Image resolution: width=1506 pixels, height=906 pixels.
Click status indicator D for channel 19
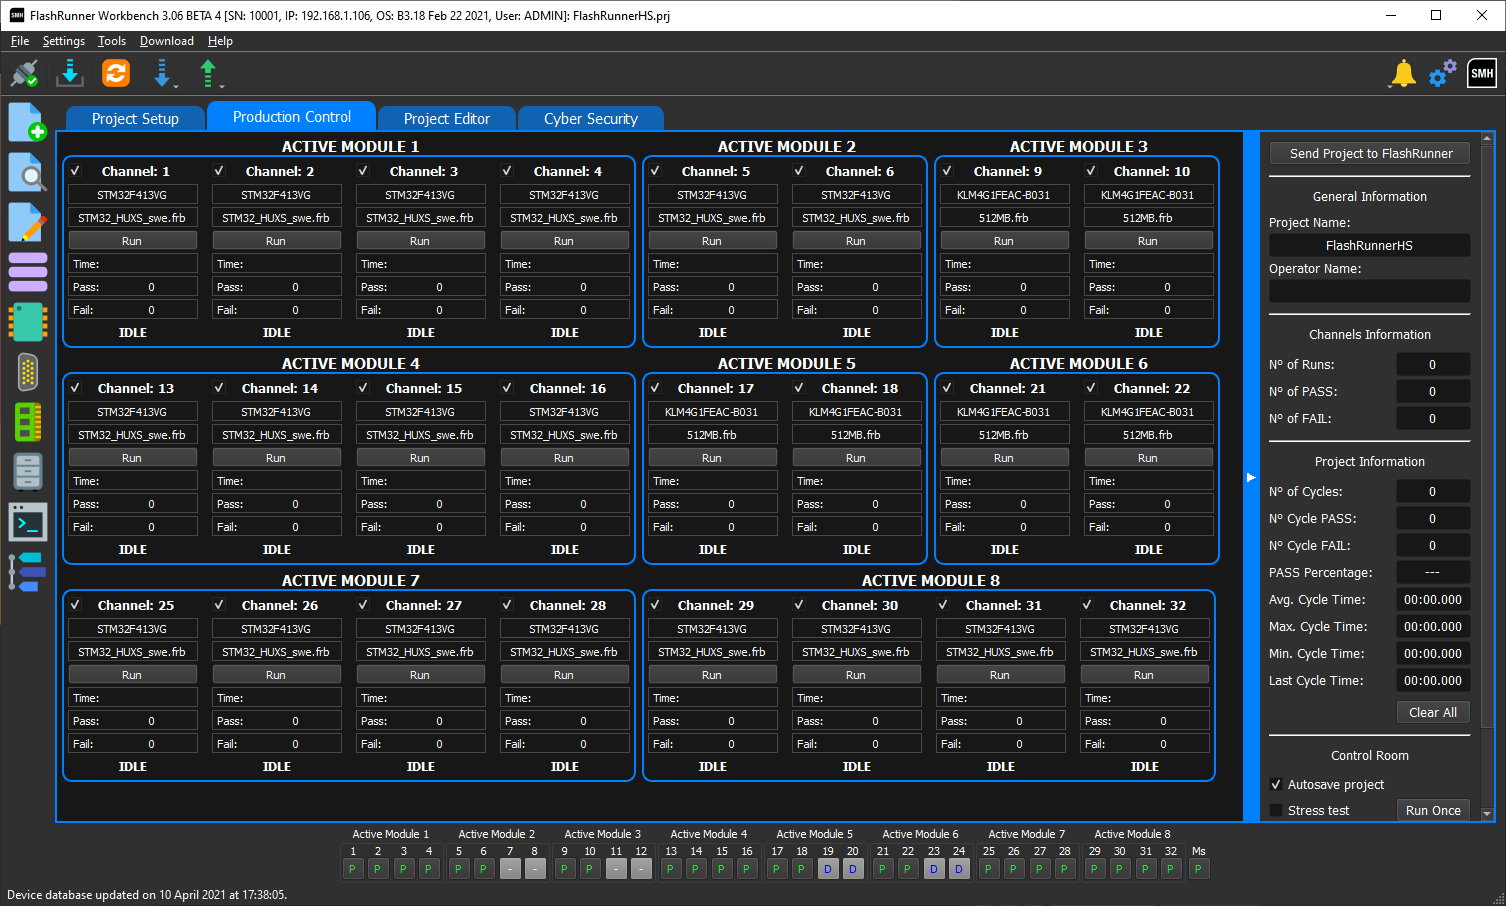(x=827, y=869)
